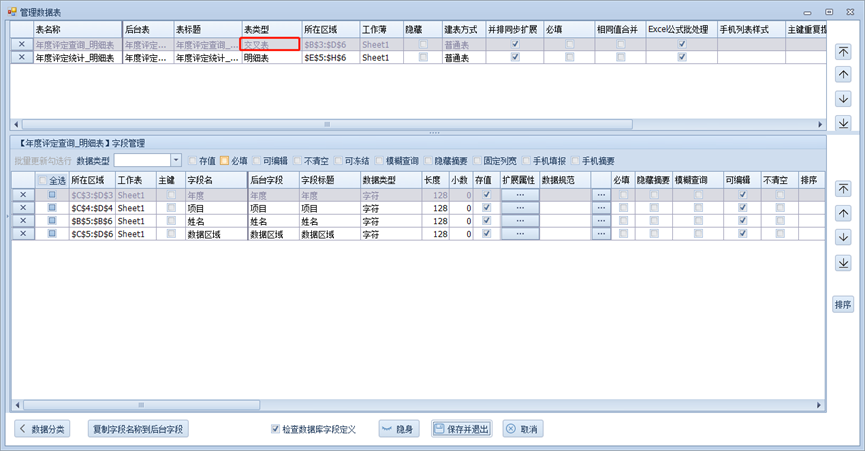865x451 pixels.
Task: Open 数据规范 ellipsis for 数据区域 field
Action: tap(601, 234)
